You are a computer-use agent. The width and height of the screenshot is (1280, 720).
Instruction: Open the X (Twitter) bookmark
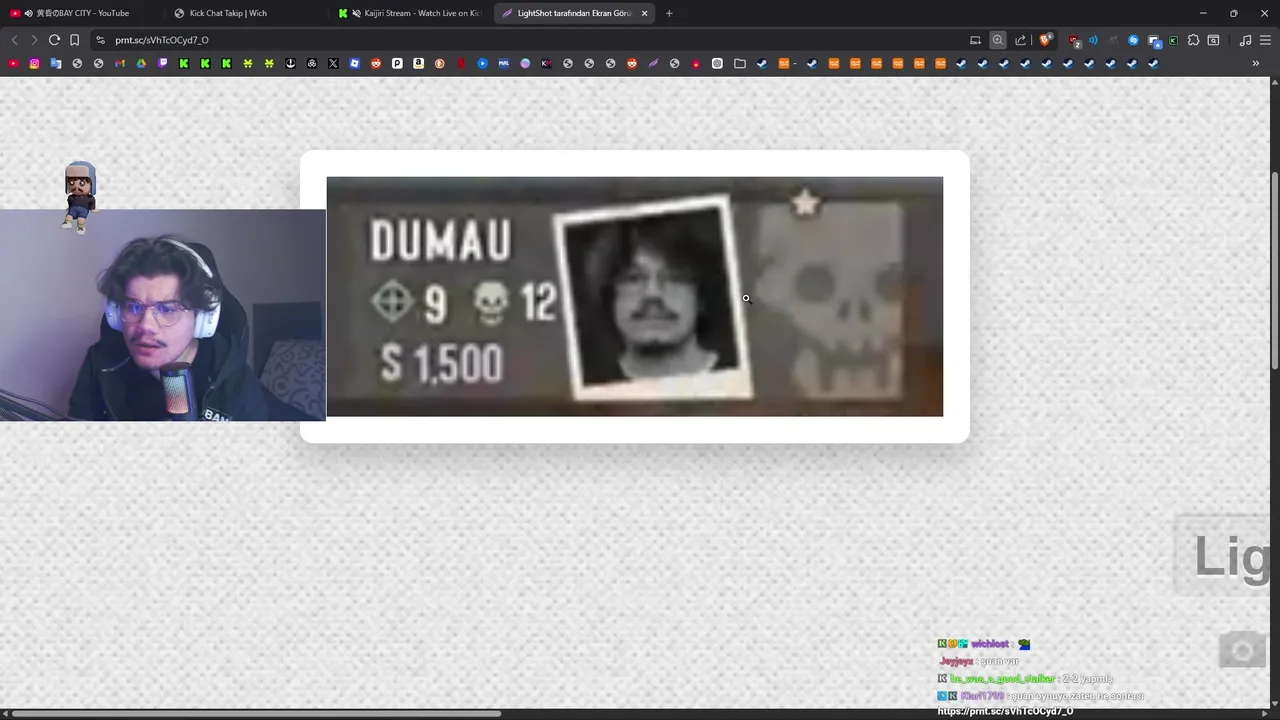click(333, 63)
